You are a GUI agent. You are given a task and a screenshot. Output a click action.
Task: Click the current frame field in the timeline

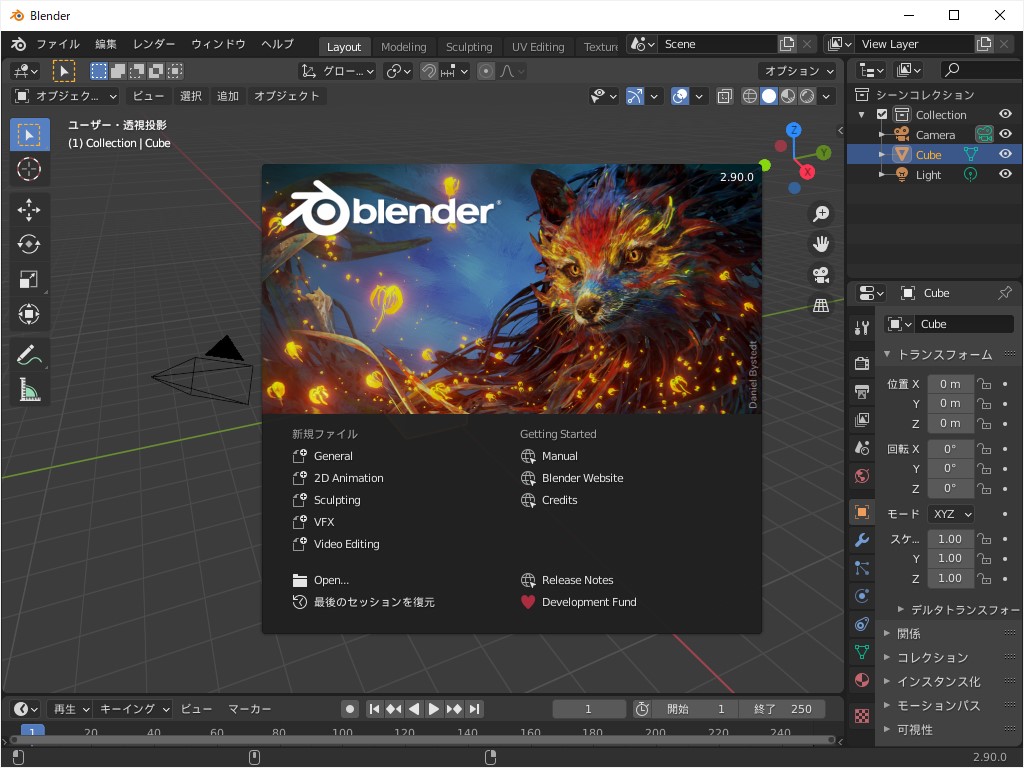click(x=589, y=708)
